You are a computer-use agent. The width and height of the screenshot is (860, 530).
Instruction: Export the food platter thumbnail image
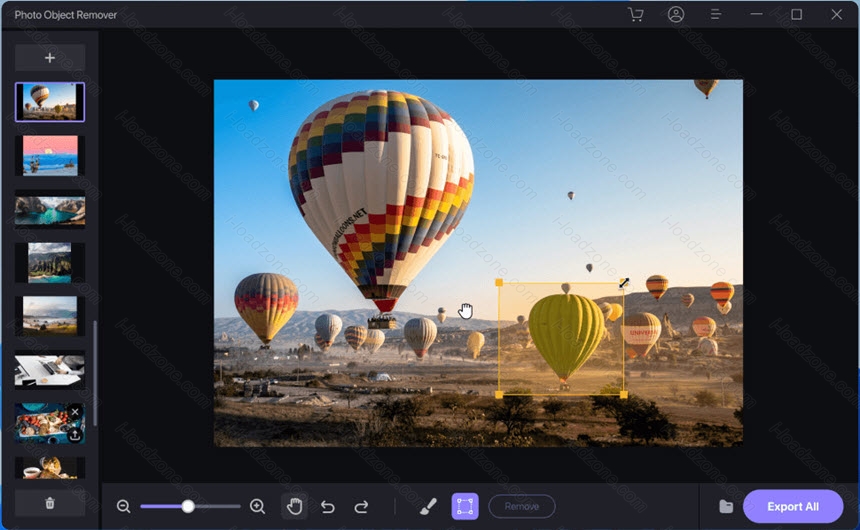point(75,435)
